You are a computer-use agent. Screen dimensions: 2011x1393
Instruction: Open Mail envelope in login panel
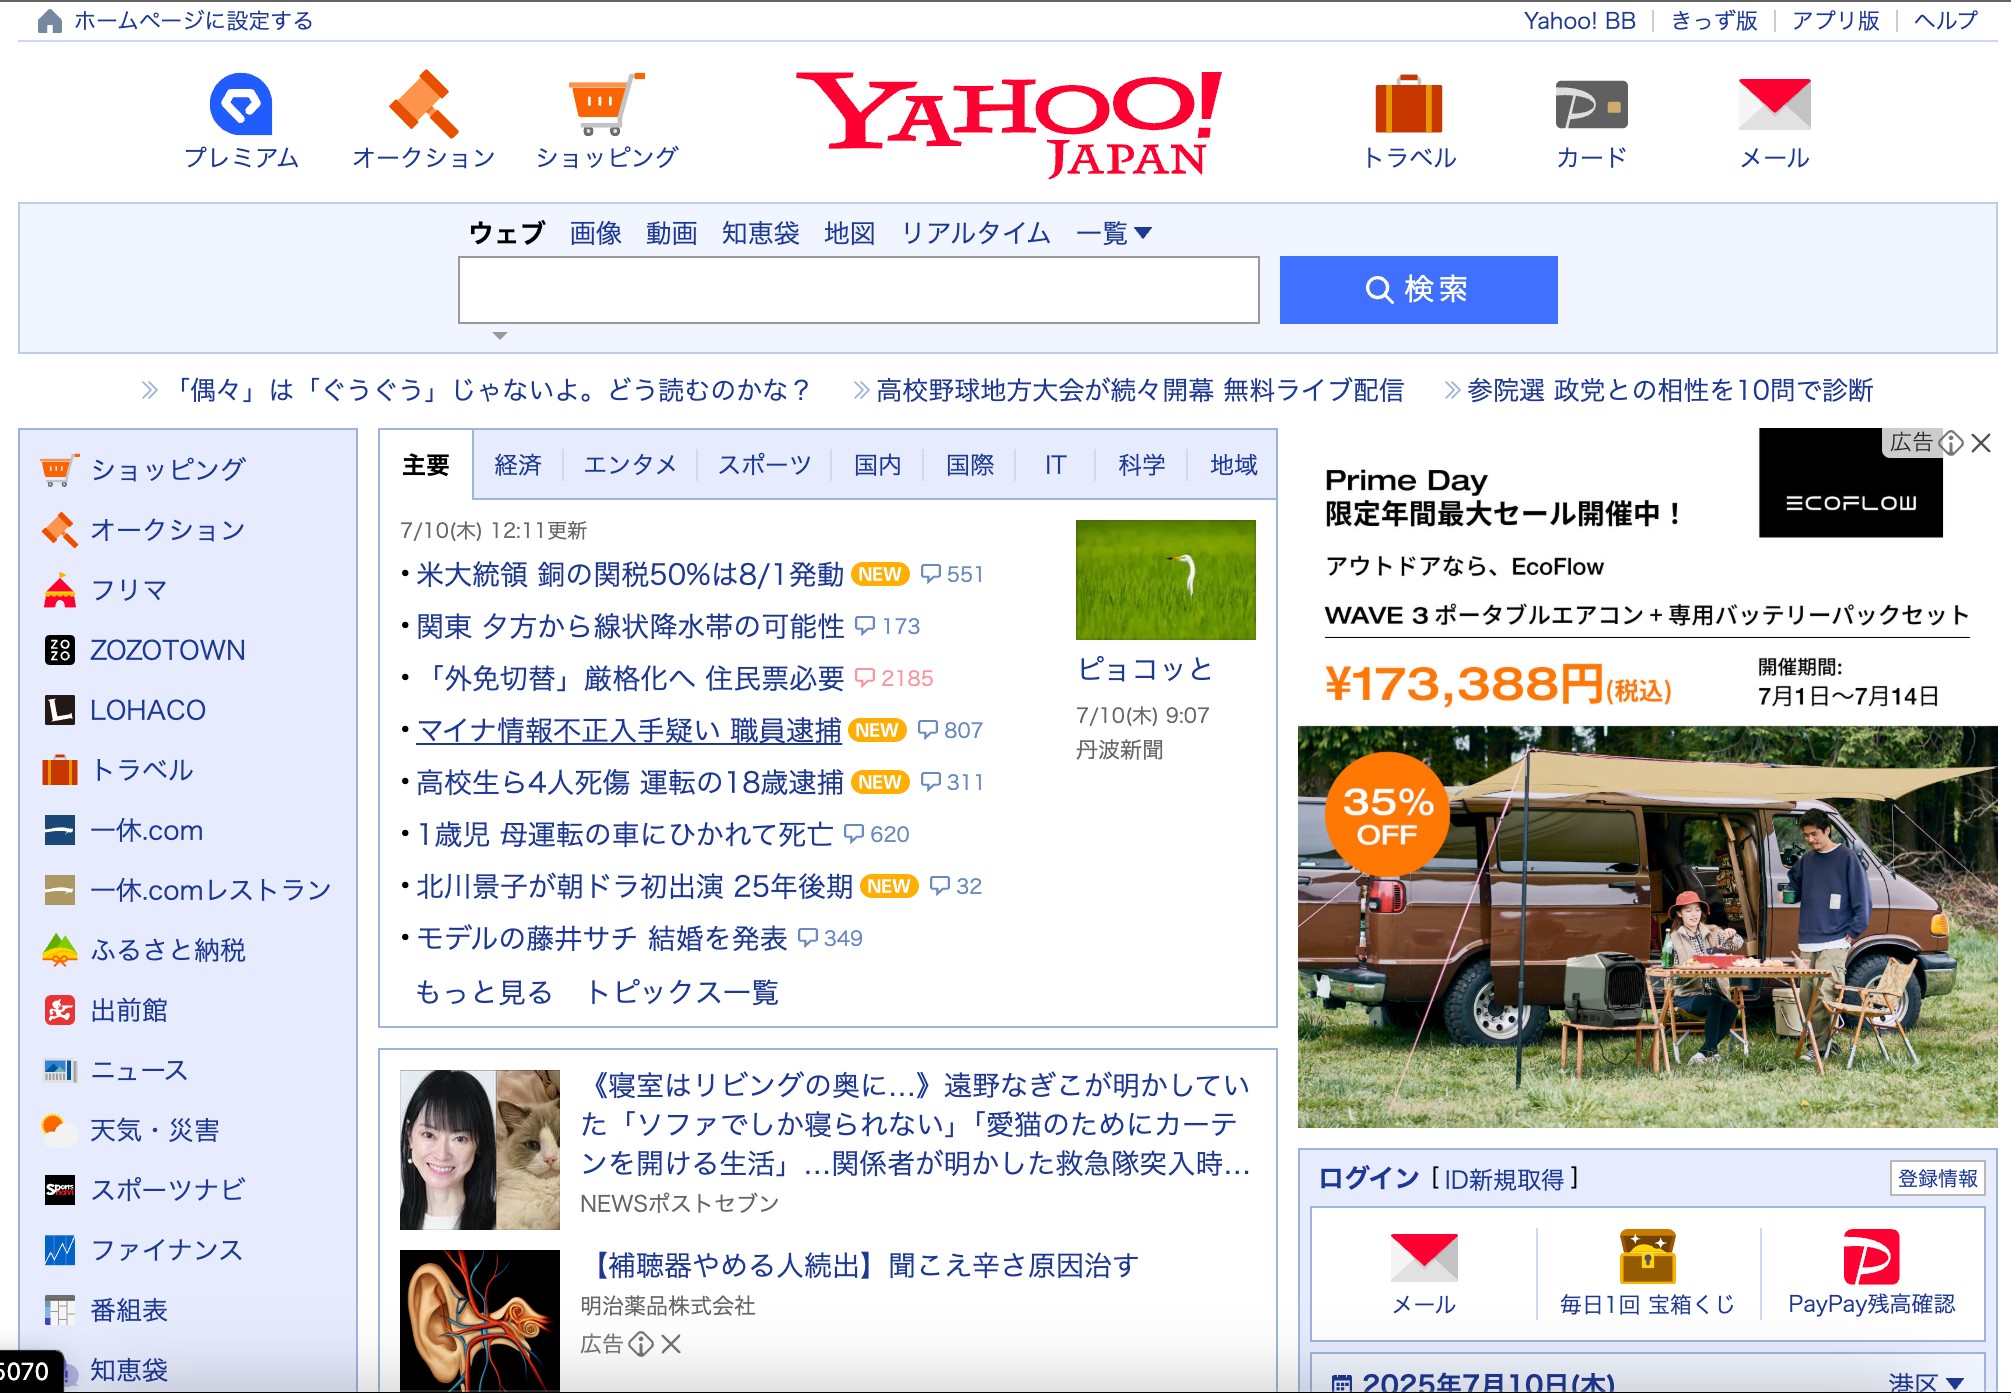pos(1424,1257)
